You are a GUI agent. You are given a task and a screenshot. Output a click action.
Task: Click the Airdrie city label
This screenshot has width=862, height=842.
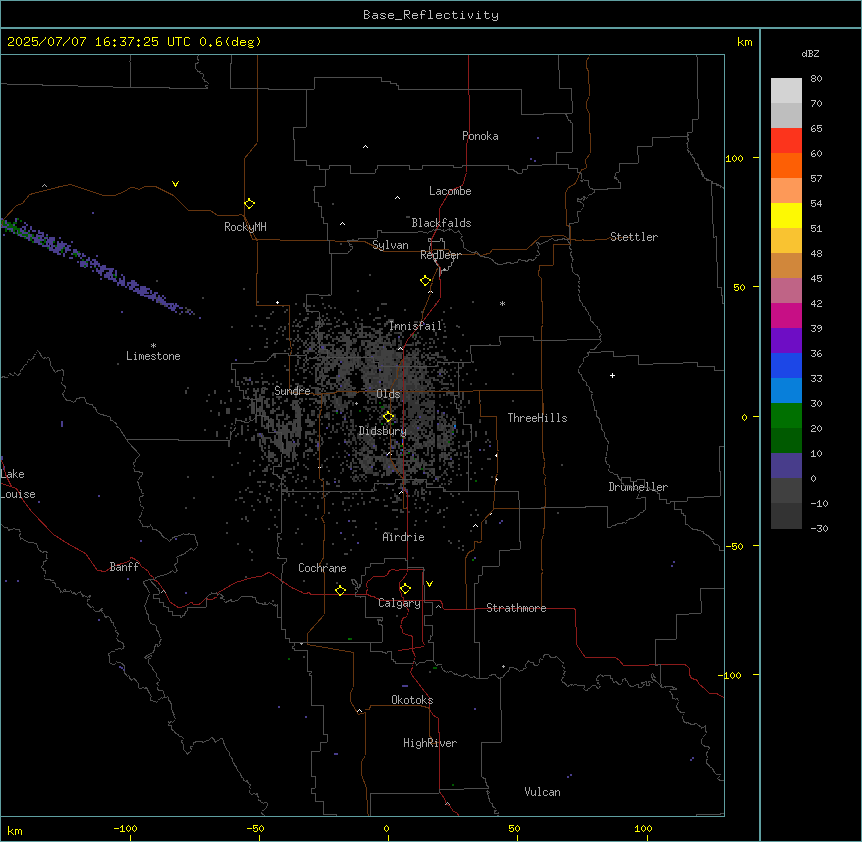pyautogui.click(x=404, y=537)
